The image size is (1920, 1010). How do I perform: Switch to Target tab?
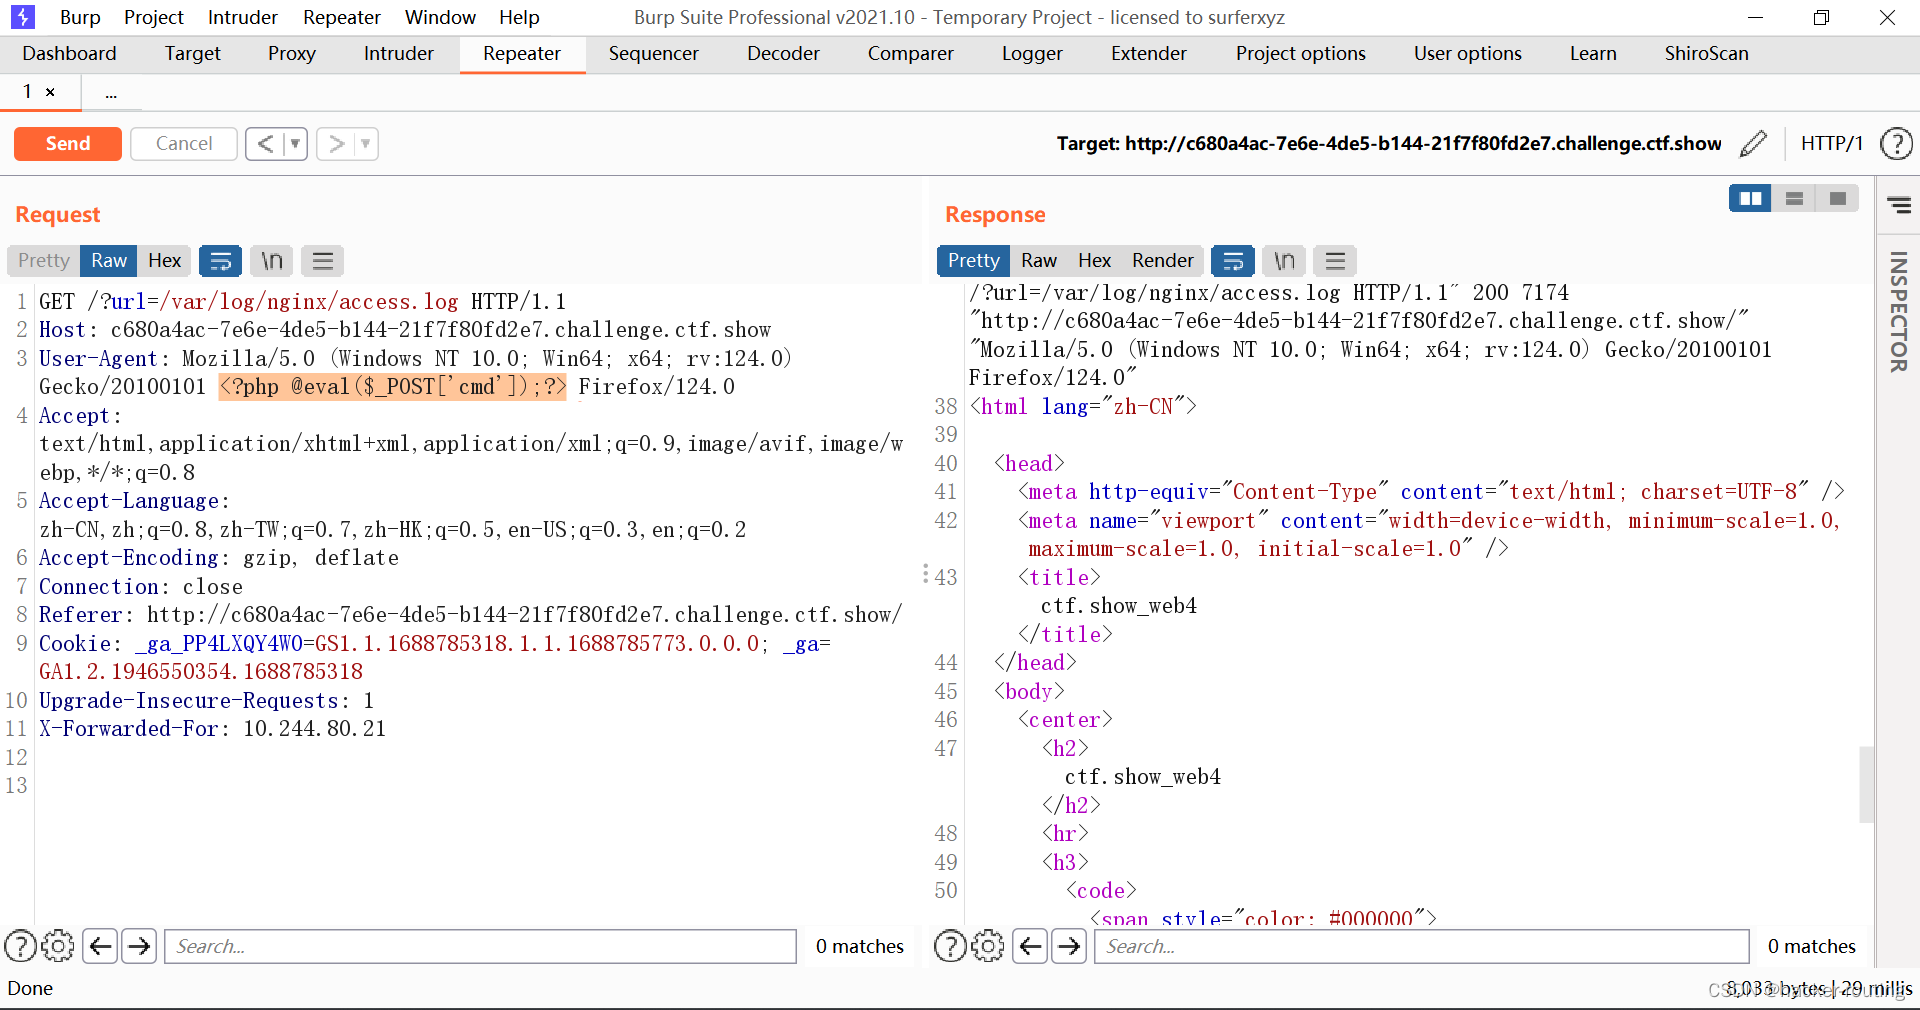pyautogui.click(x=192, y=54)
